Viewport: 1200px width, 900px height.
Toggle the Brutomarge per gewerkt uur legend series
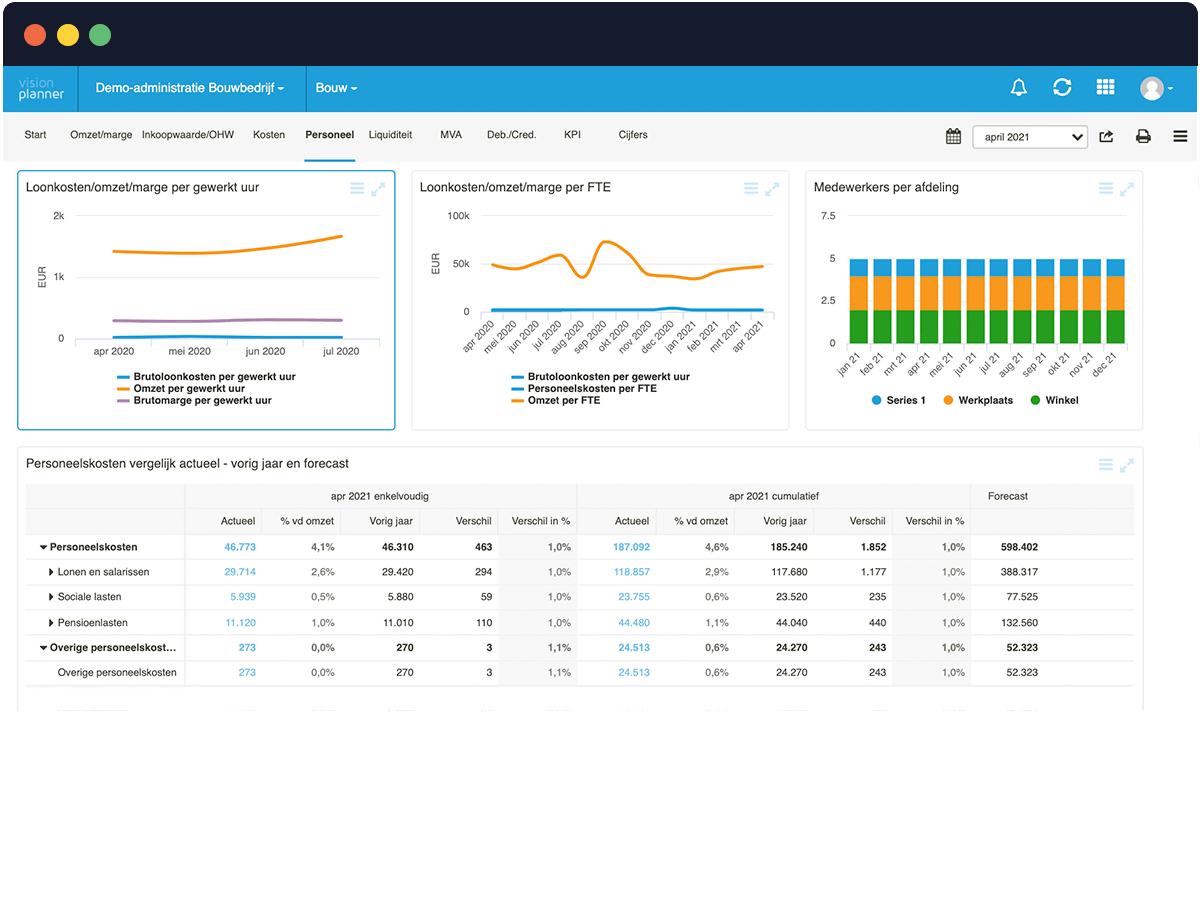[x=194, y=400]
